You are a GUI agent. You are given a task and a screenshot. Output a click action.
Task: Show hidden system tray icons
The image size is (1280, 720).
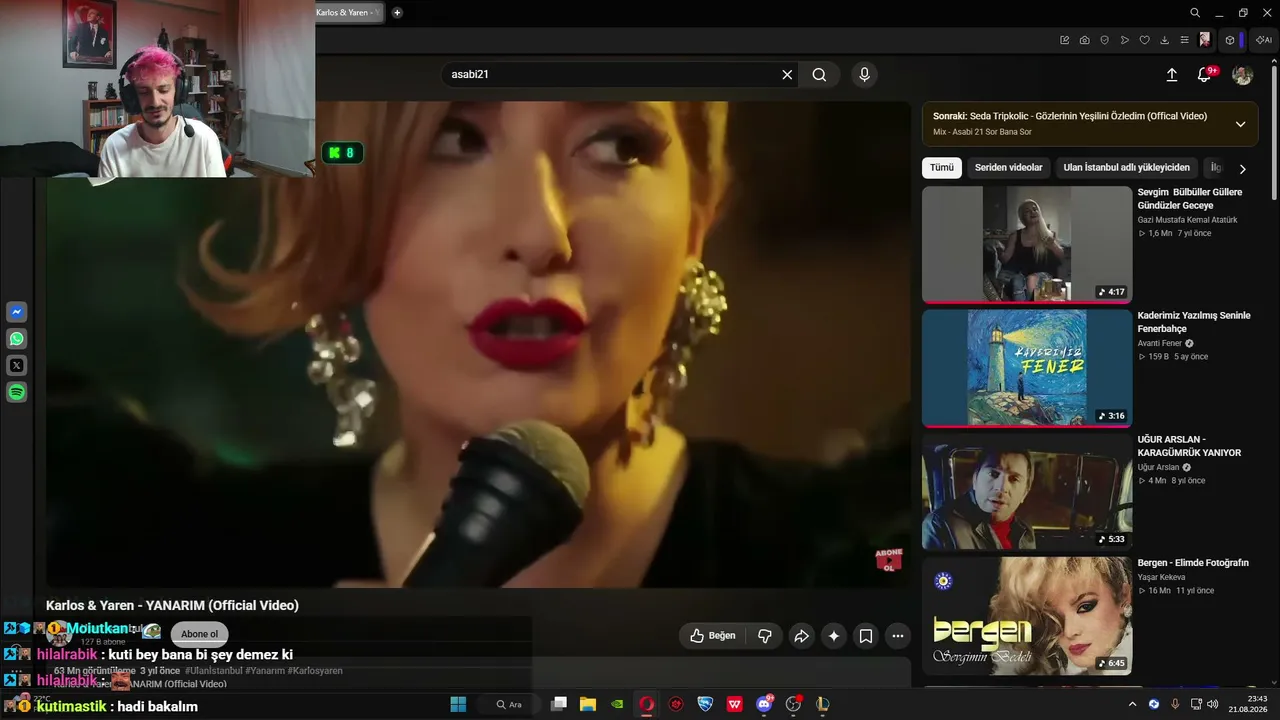pyautogui.click(x=1132, y=704)
